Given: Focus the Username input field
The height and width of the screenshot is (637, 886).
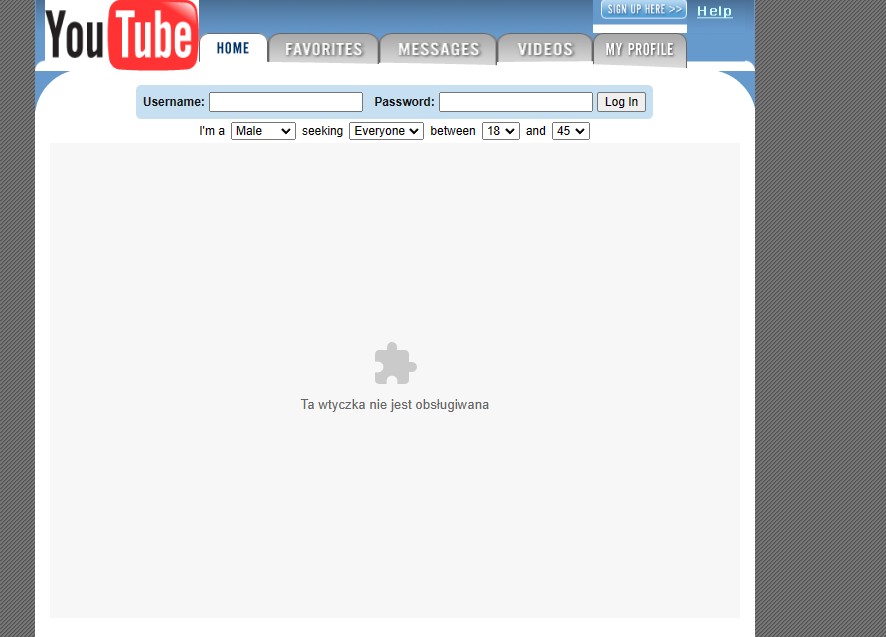Looking at the screenshot, I should click(x=285, y=102).
